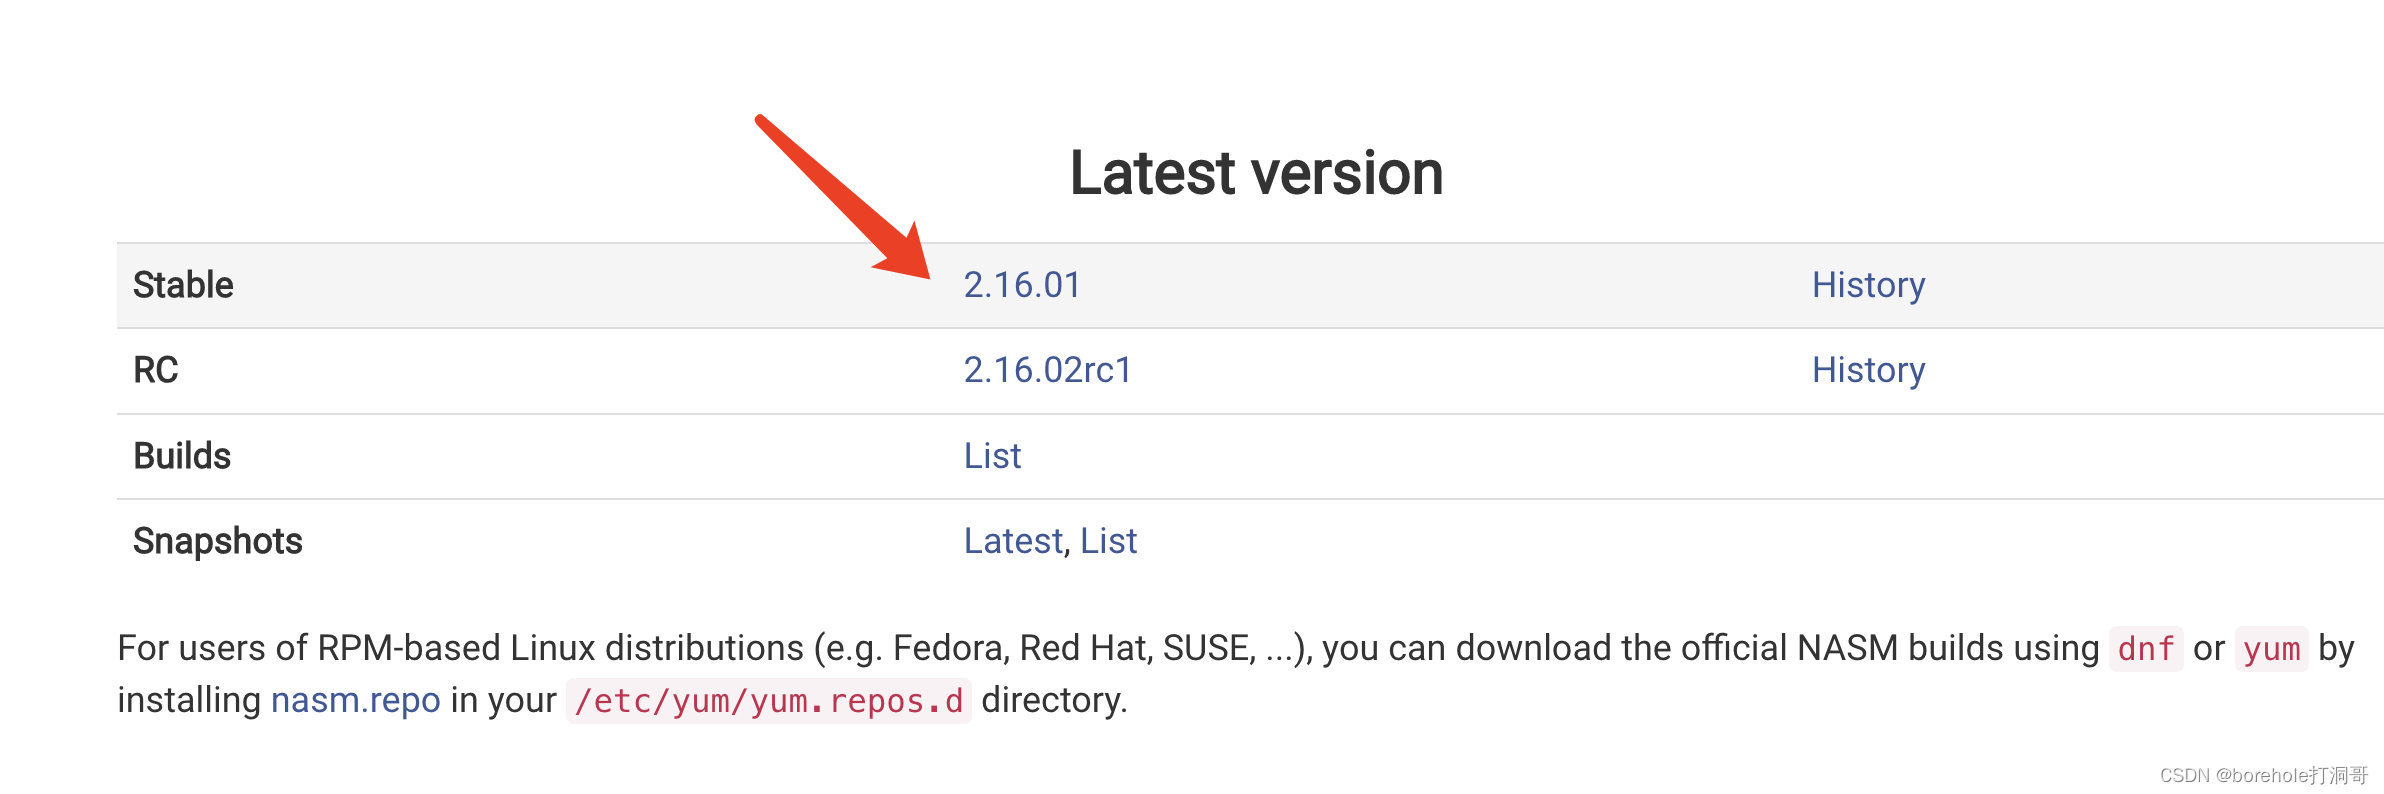Open the List link in Builds row
This screenshot has height=794, width=2384.
pyautogui.click(x=992, y=456)
